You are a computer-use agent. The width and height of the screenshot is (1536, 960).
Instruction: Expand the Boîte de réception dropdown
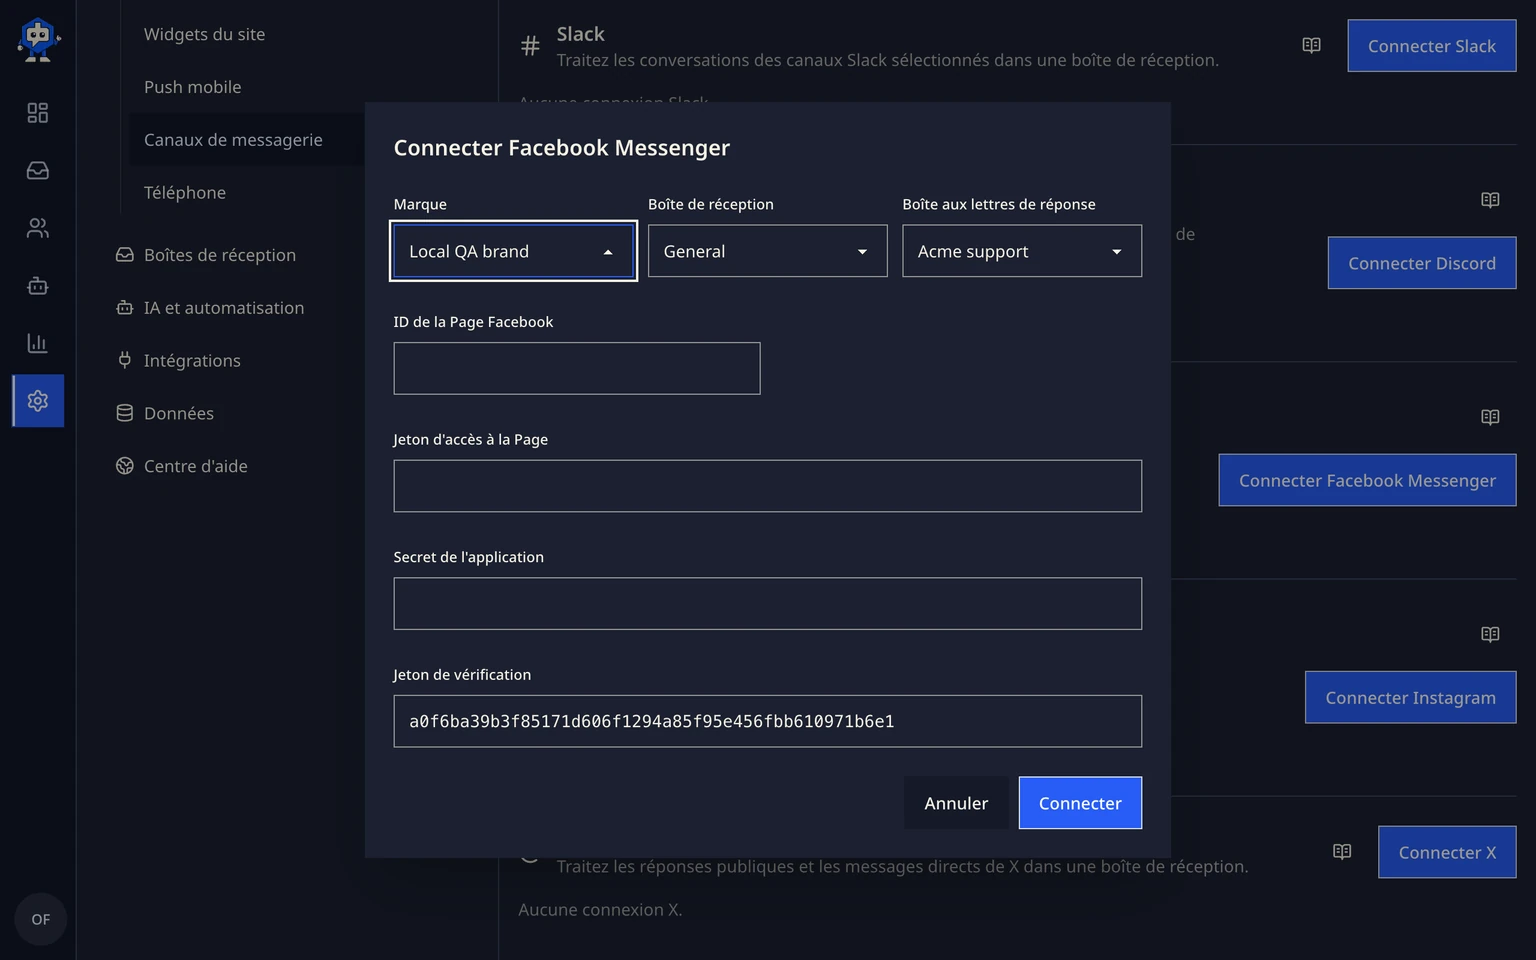pyautogui.click(x=767, y=251)
